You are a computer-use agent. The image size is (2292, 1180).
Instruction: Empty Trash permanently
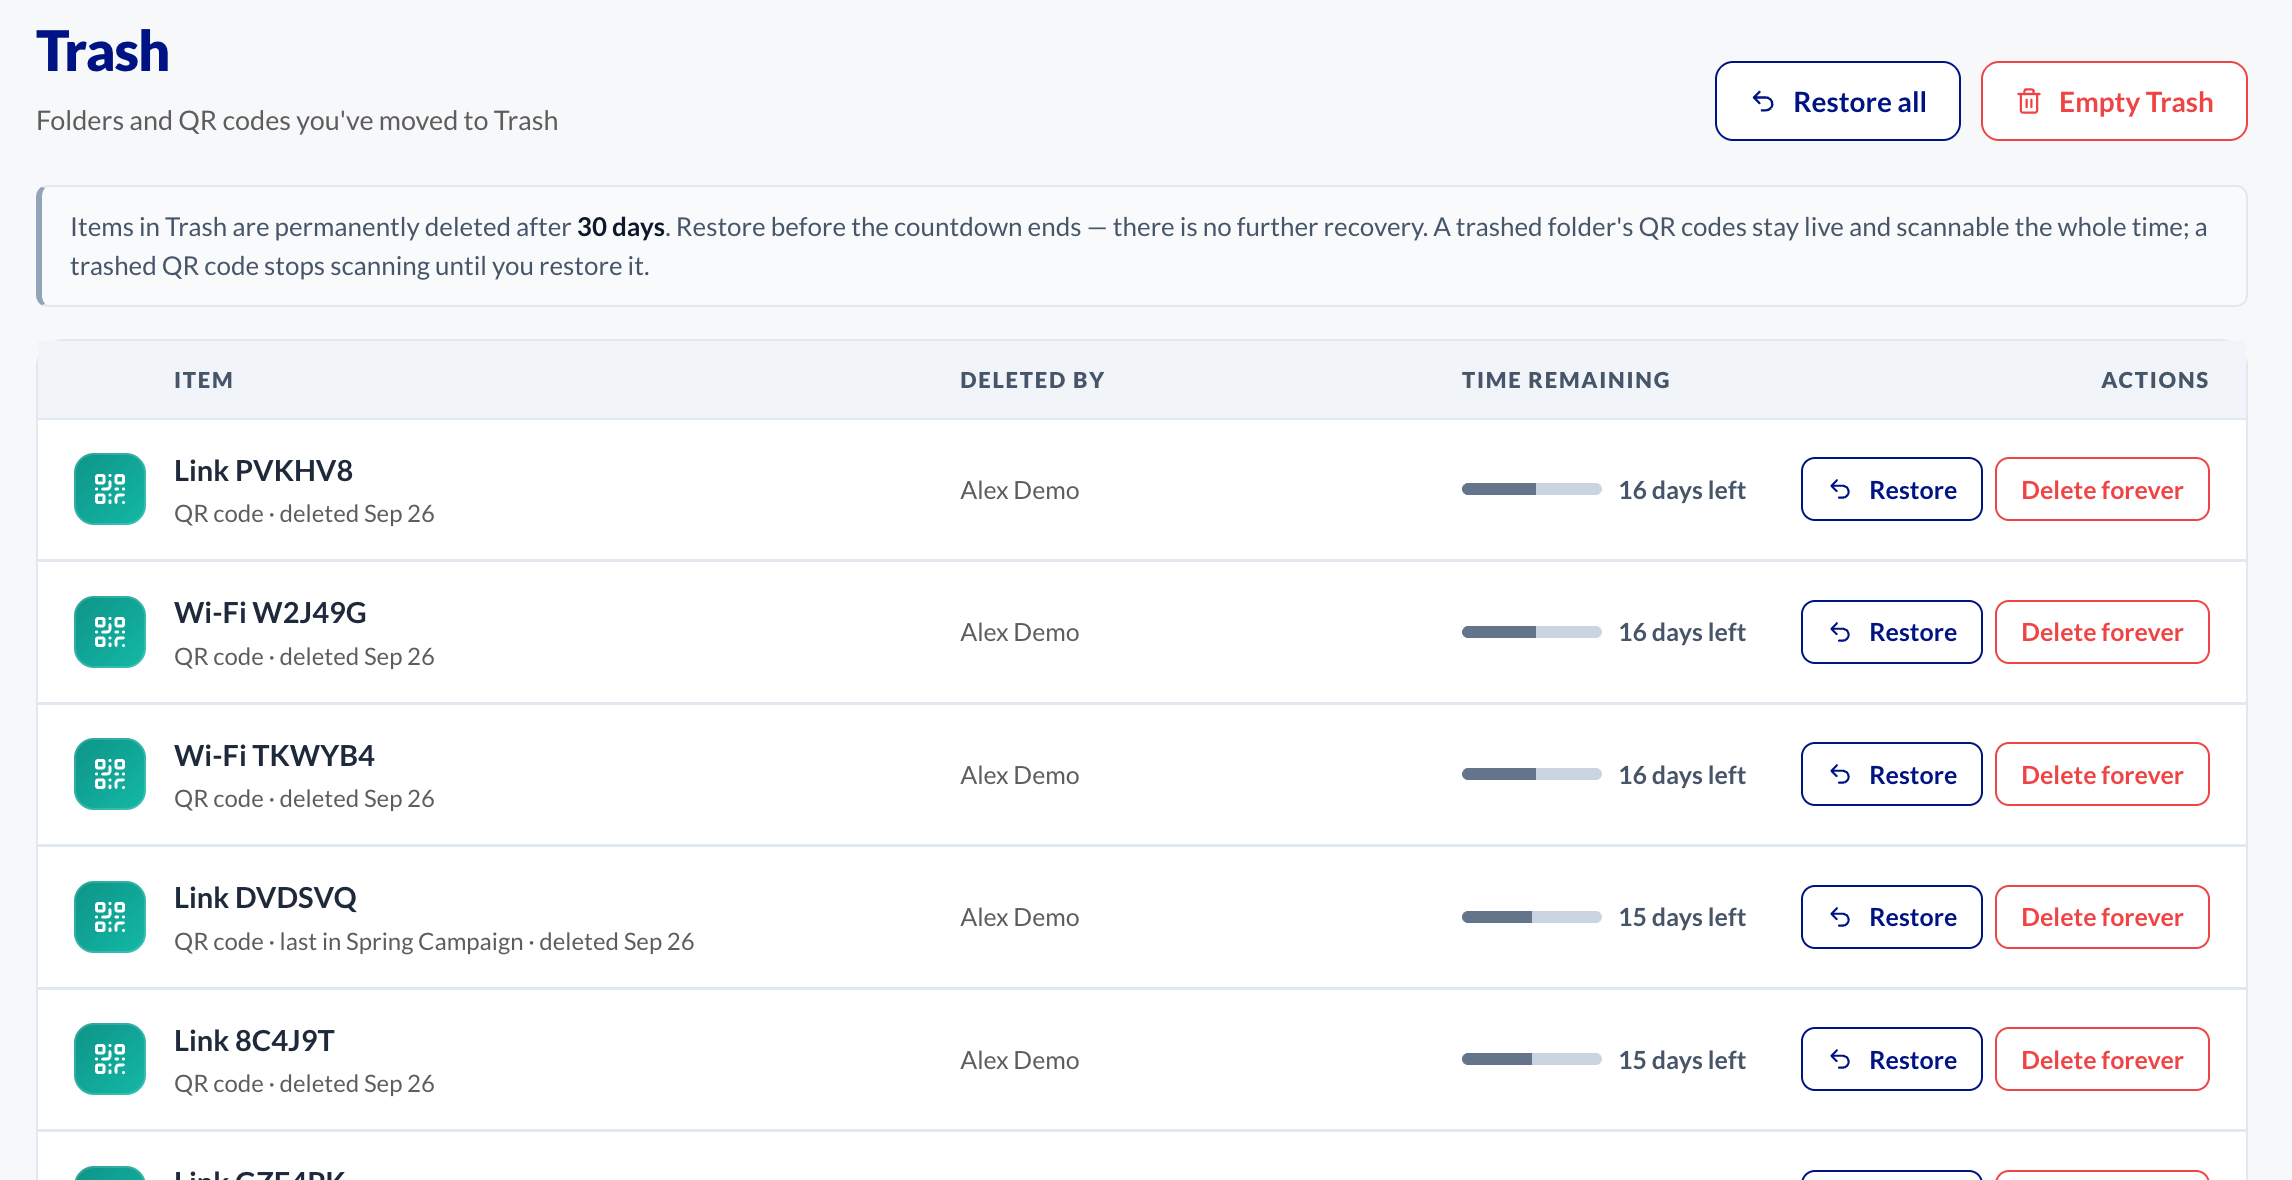tap(2114, 101)
